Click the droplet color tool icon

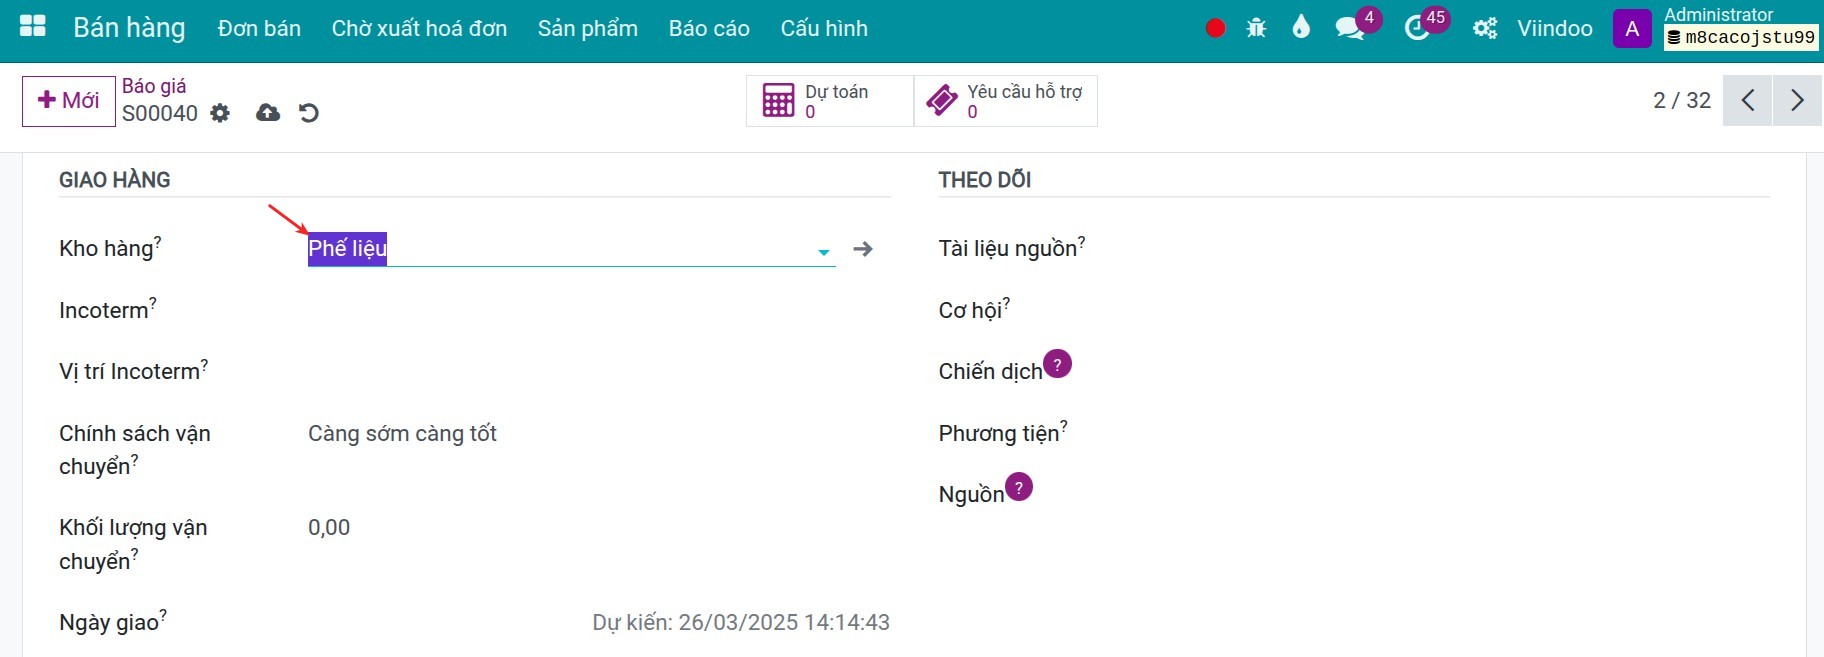[1300, 27]
